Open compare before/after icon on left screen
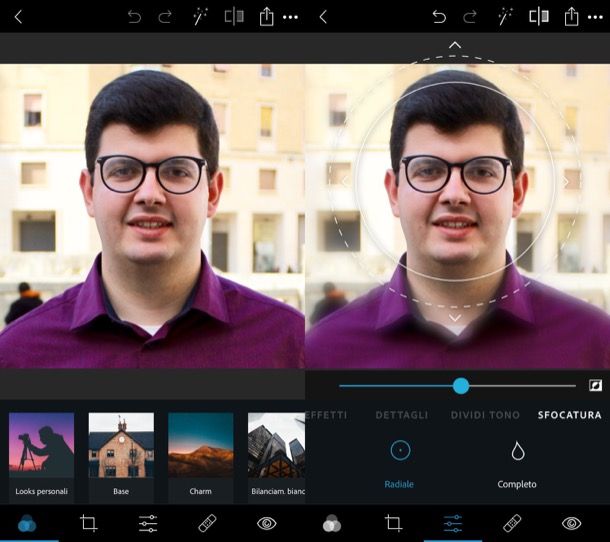610x542 pixels. 234,17
